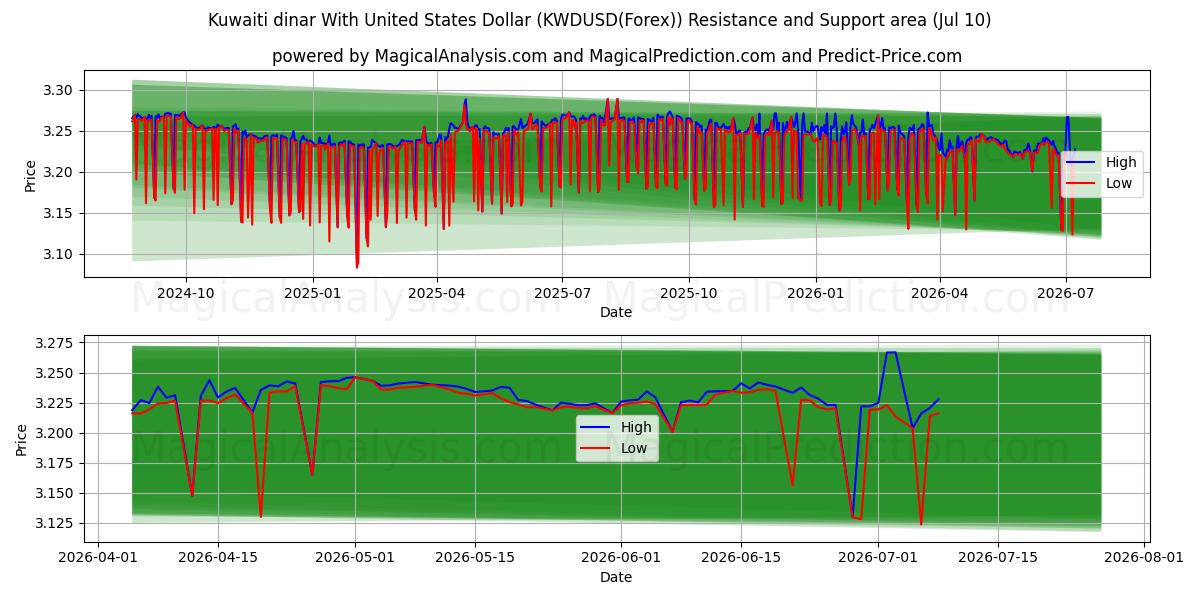This screenshot has width=1200, height=600.
Task: Click the '2024-10' x-axis label in the top chart
Action: (186, 294)
